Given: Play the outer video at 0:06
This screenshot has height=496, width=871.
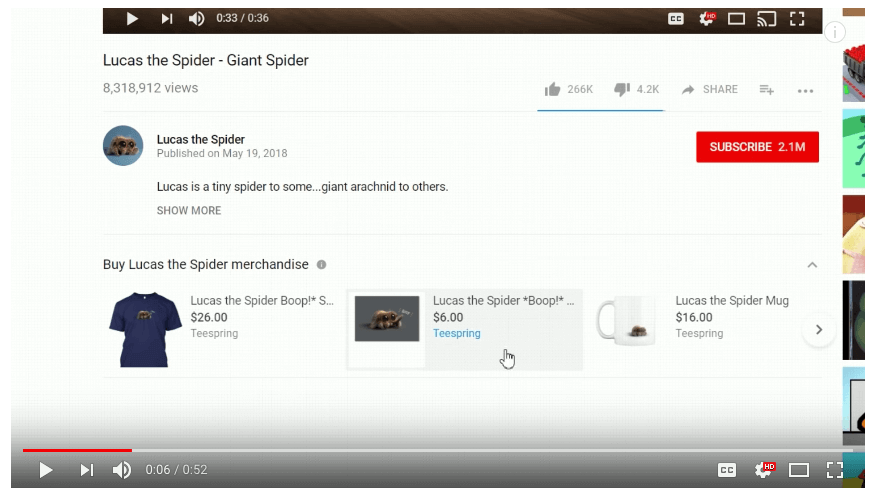Looking at the screenshot, I should pos(46,470).
